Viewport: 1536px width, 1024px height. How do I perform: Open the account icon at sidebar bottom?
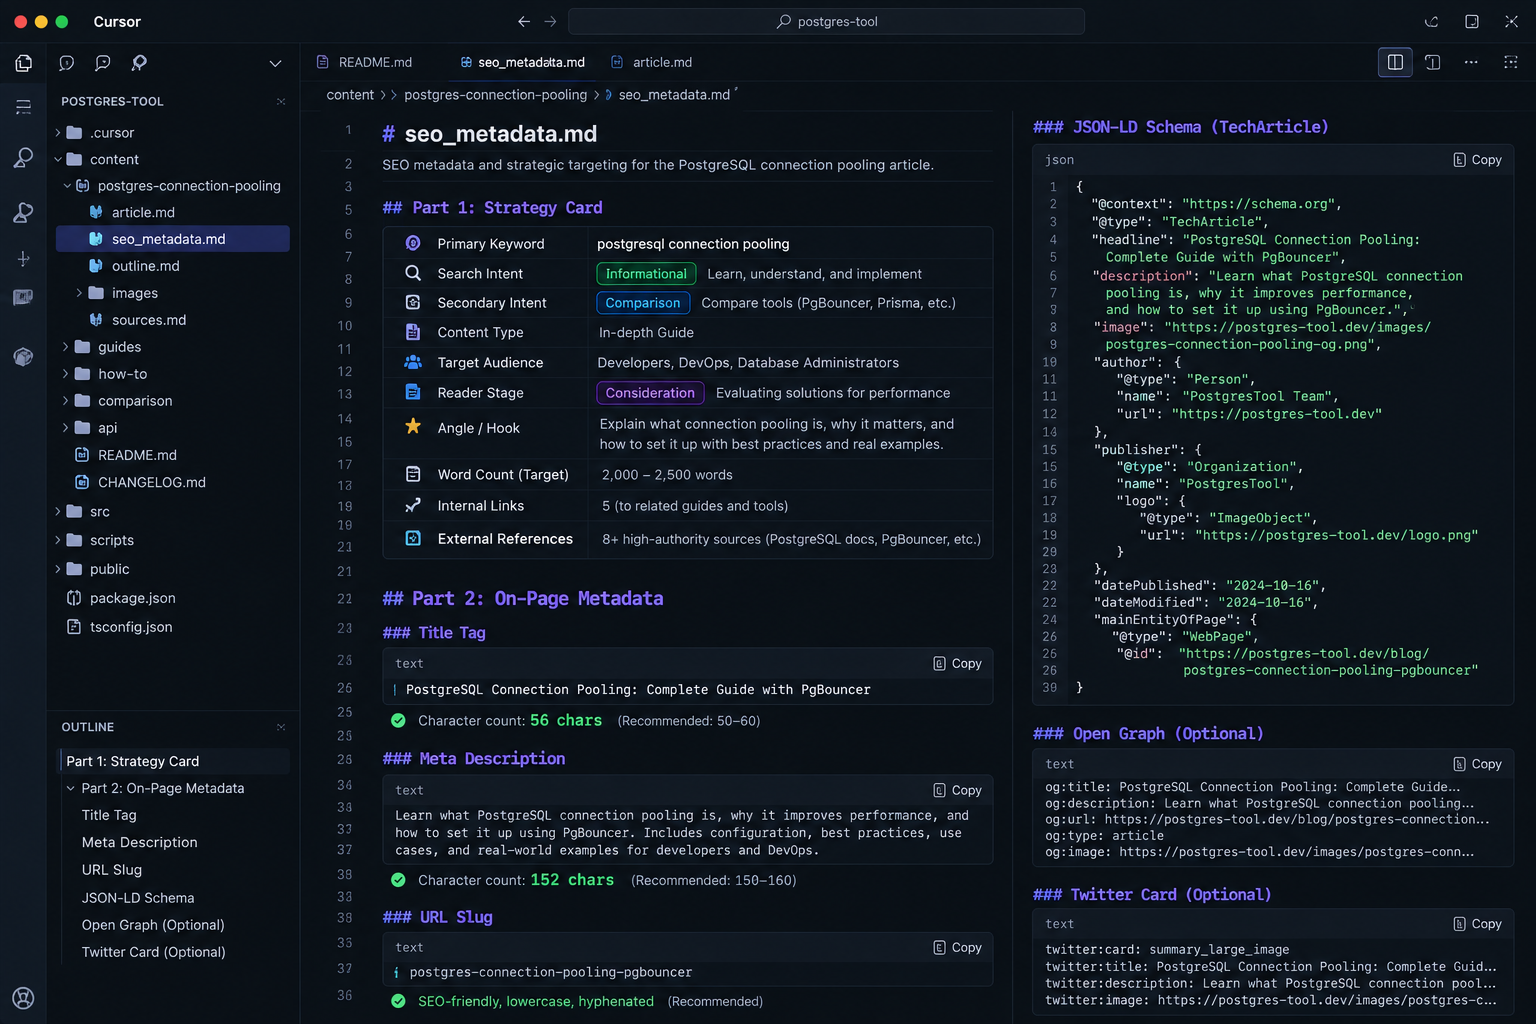point(23,998)
